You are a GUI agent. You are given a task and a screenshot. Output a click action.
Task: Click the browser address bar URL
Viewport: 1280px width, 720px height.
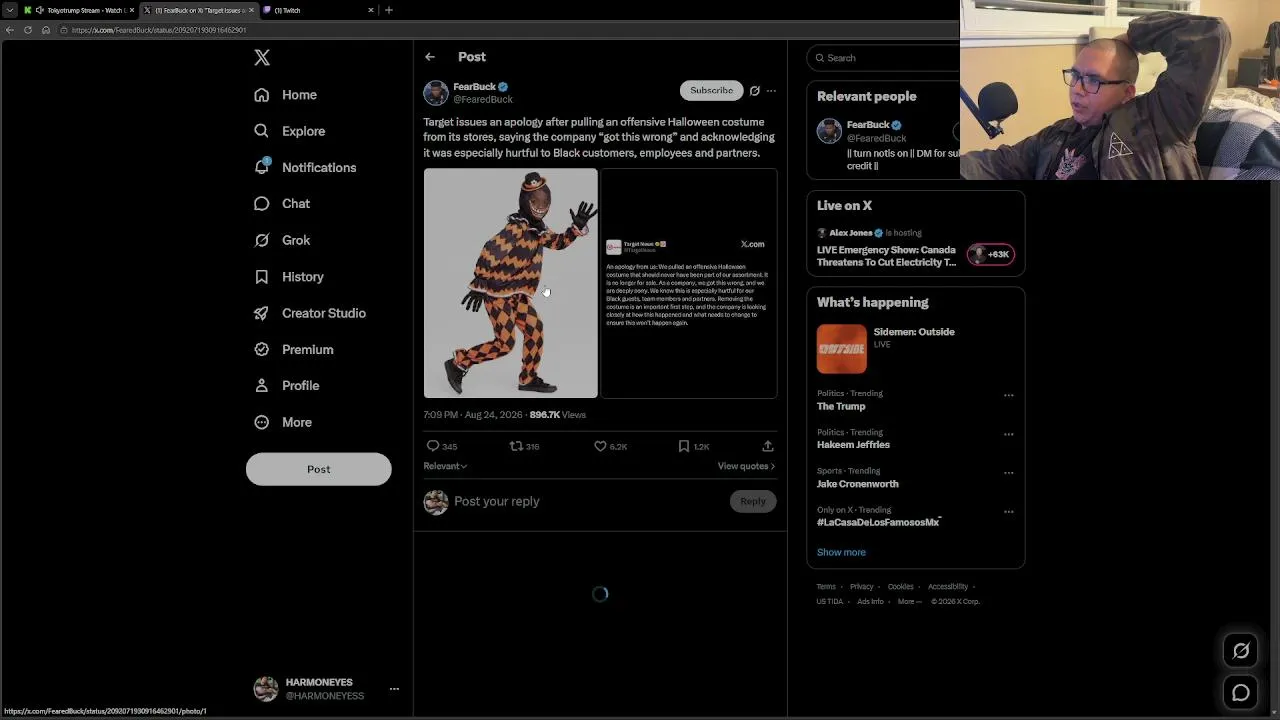[x=158, y=30]
